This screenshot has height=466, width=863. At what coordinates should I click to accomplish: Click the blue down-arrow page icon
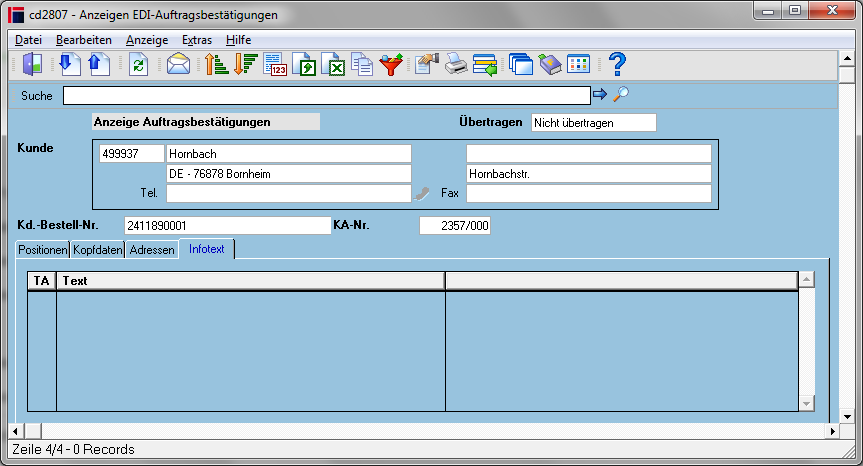[x=69, y=64]
